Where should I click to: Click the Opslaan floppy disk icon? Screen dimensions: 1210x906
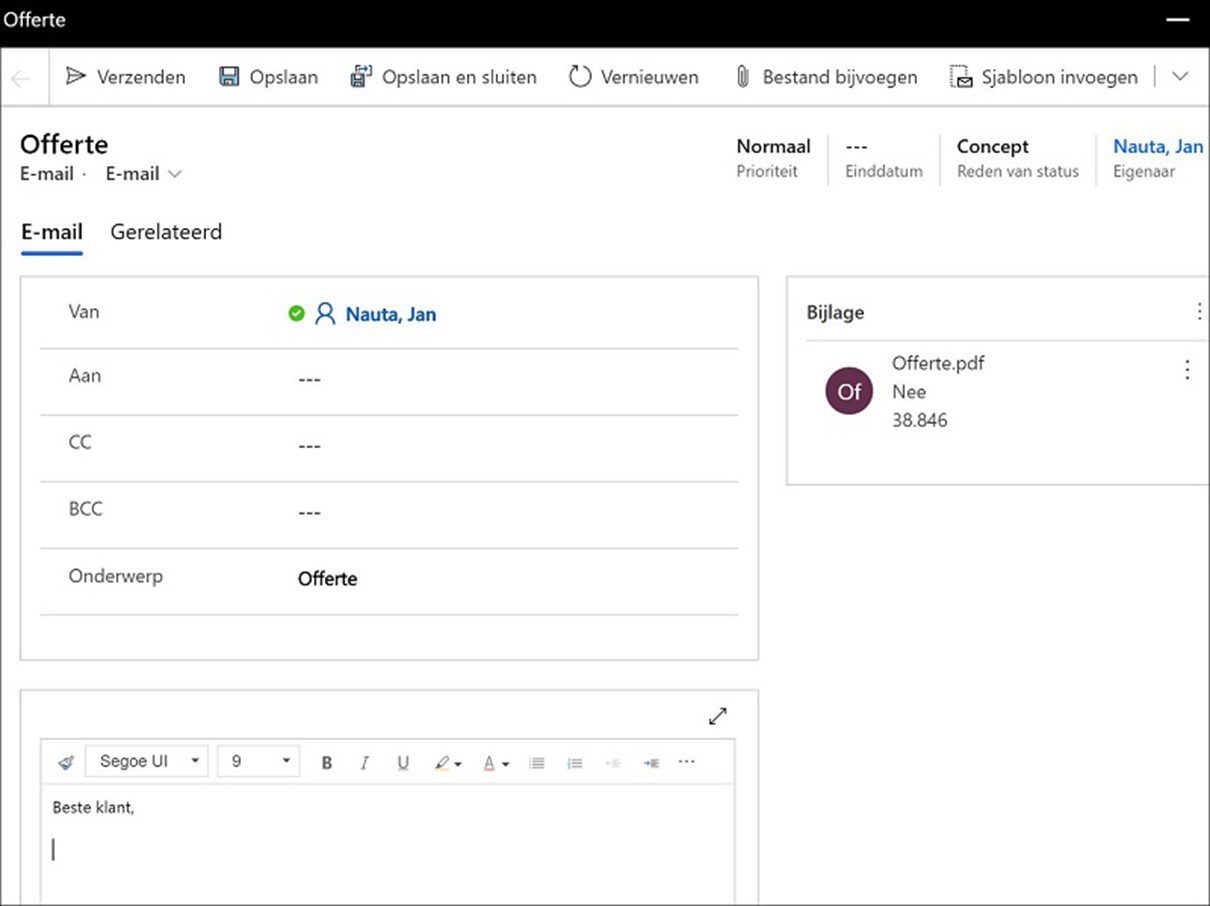229,76
